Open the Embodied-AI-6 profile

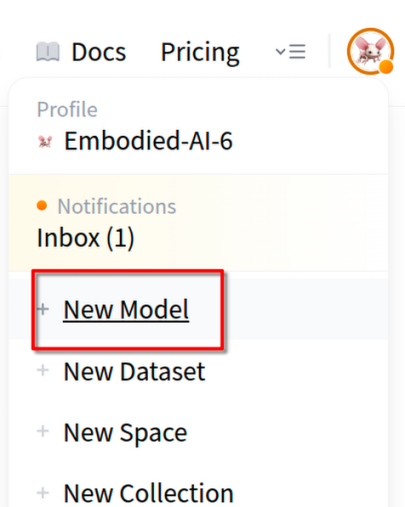148,141
